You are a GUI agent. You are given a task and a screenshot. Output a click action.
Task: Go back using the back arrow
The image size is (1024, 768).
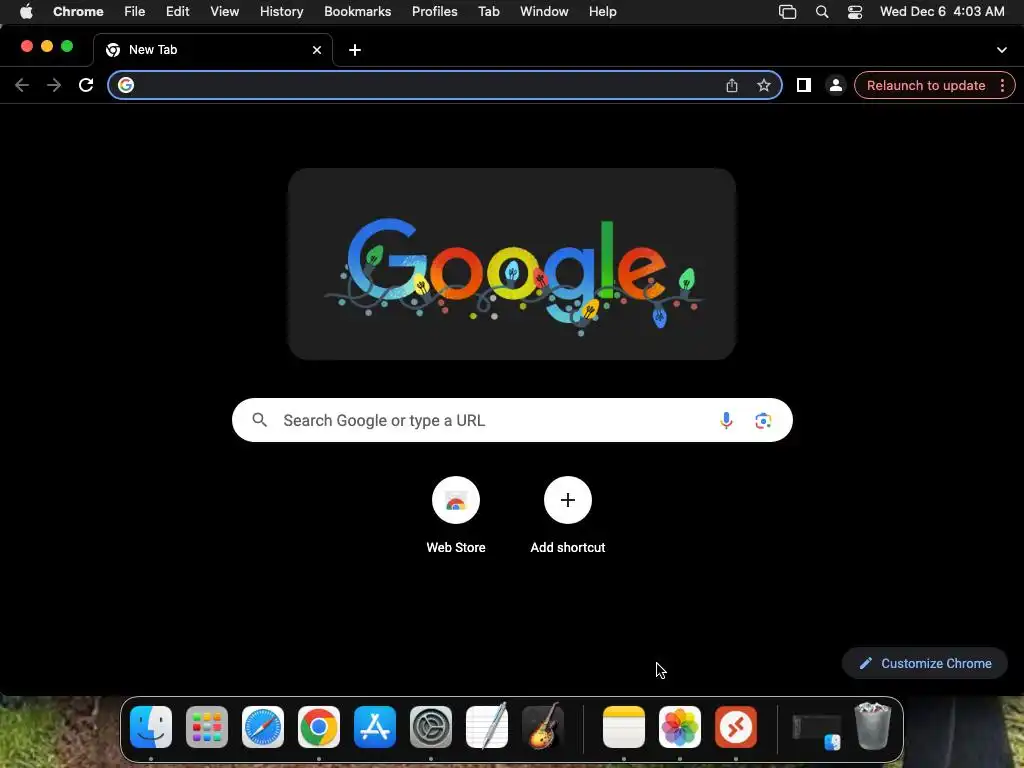[x=22, y=85]
